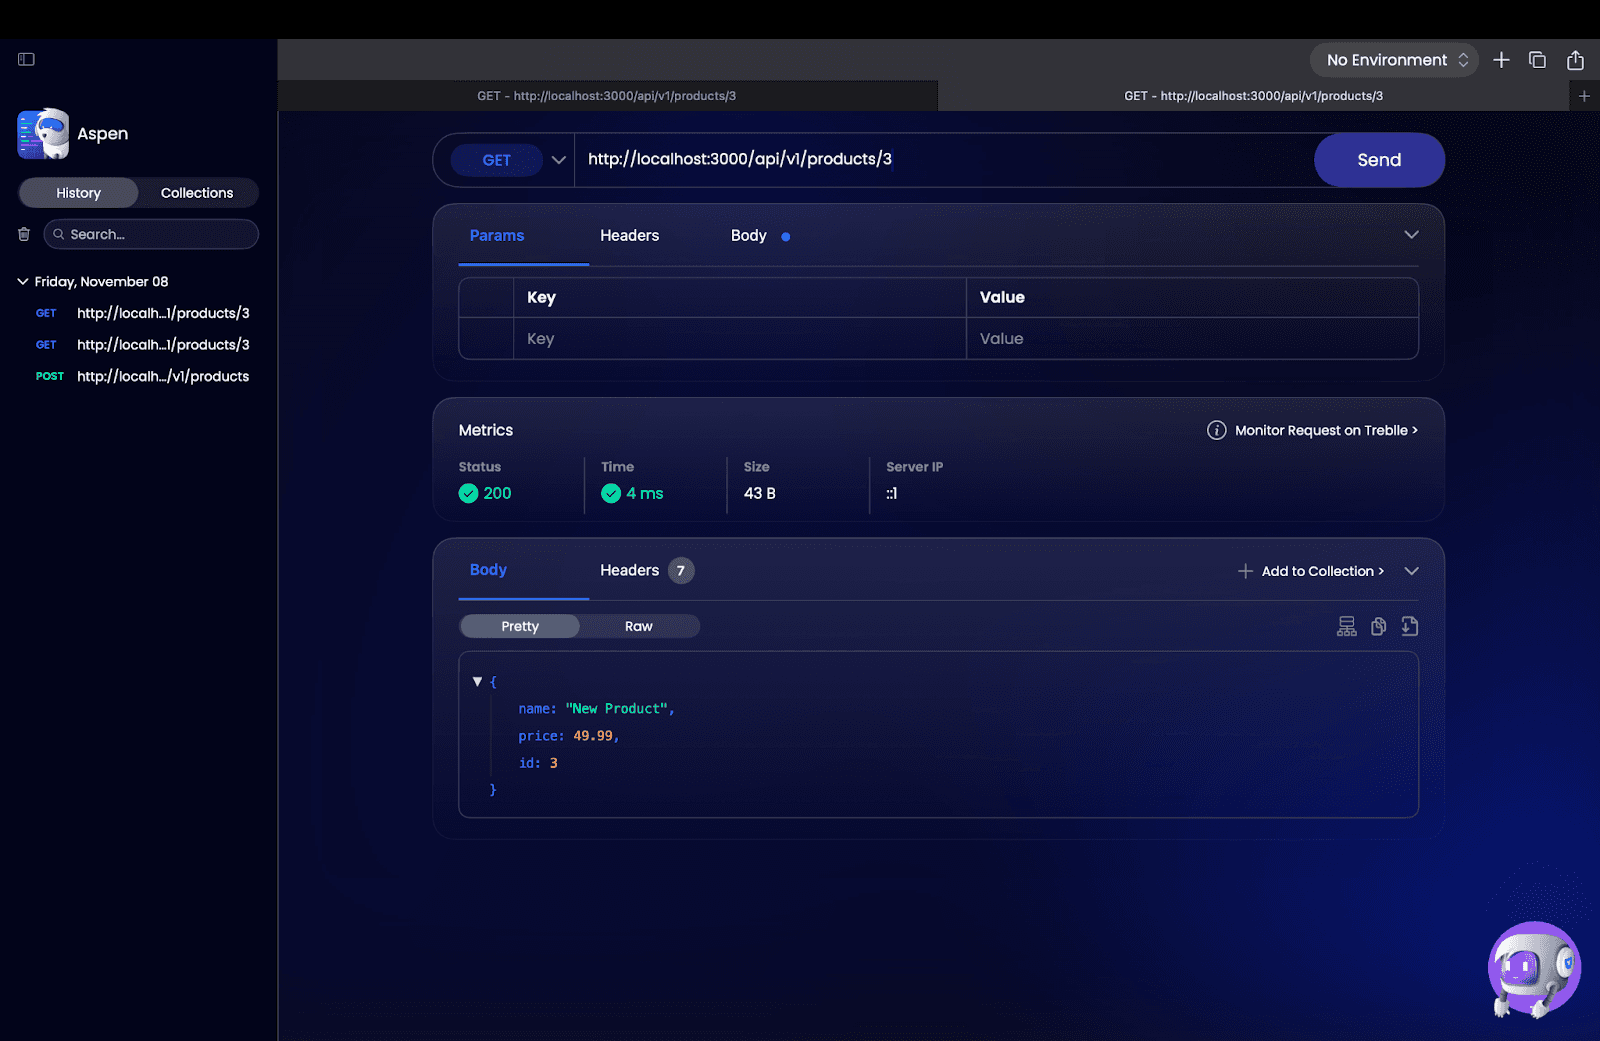Open the share icon in the top bar
Screen dimensions: 1600x1041
1576,59
